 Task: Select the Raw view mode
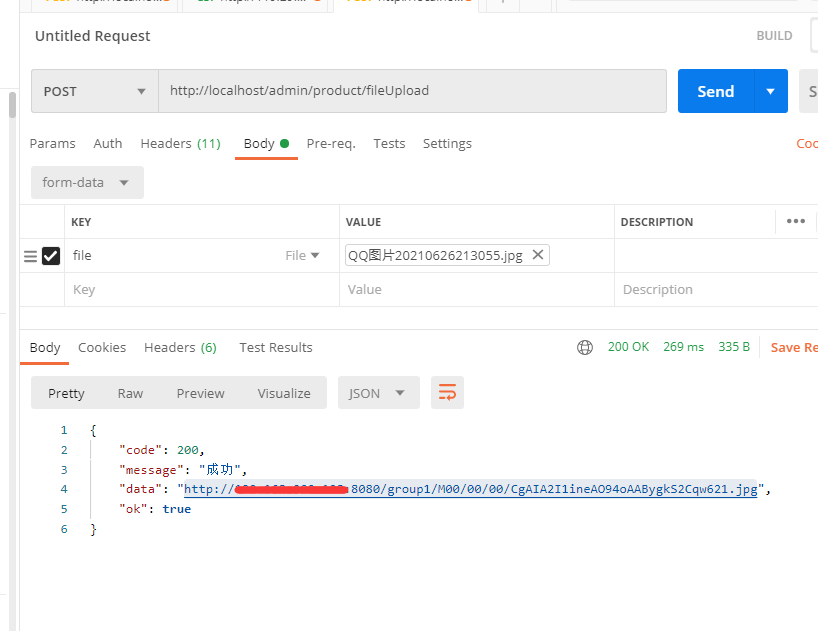[130, 393]
